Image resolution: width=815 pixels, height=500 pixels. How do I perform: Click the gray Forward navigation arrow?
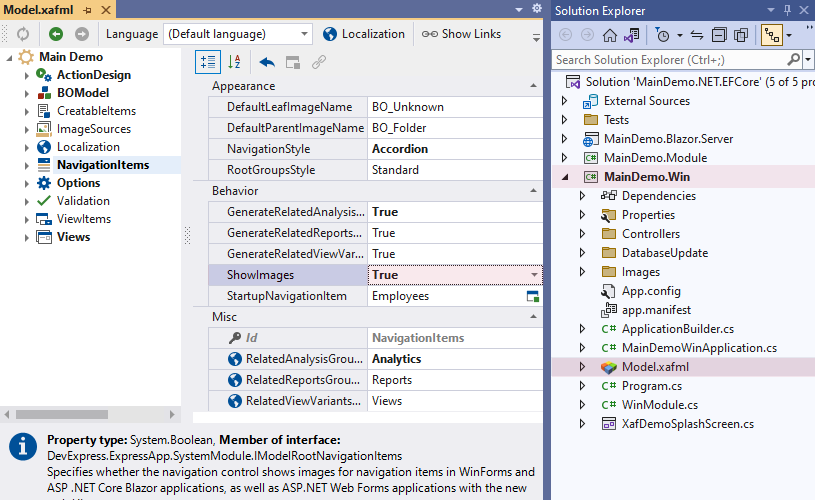pos(82,34)
